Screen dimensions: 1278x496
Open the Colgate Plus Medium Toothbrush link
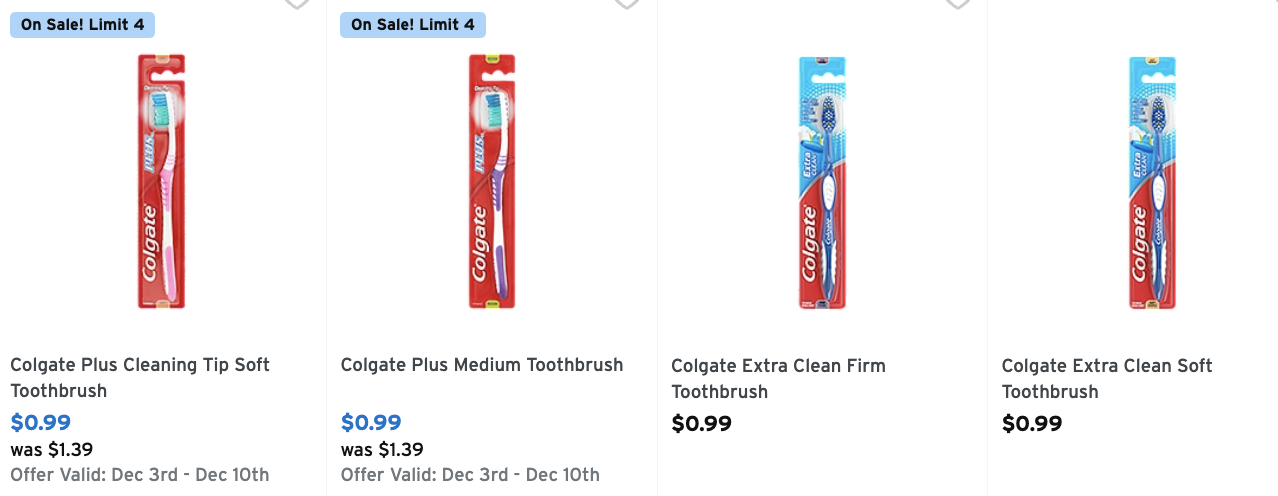tap(482, 365)
